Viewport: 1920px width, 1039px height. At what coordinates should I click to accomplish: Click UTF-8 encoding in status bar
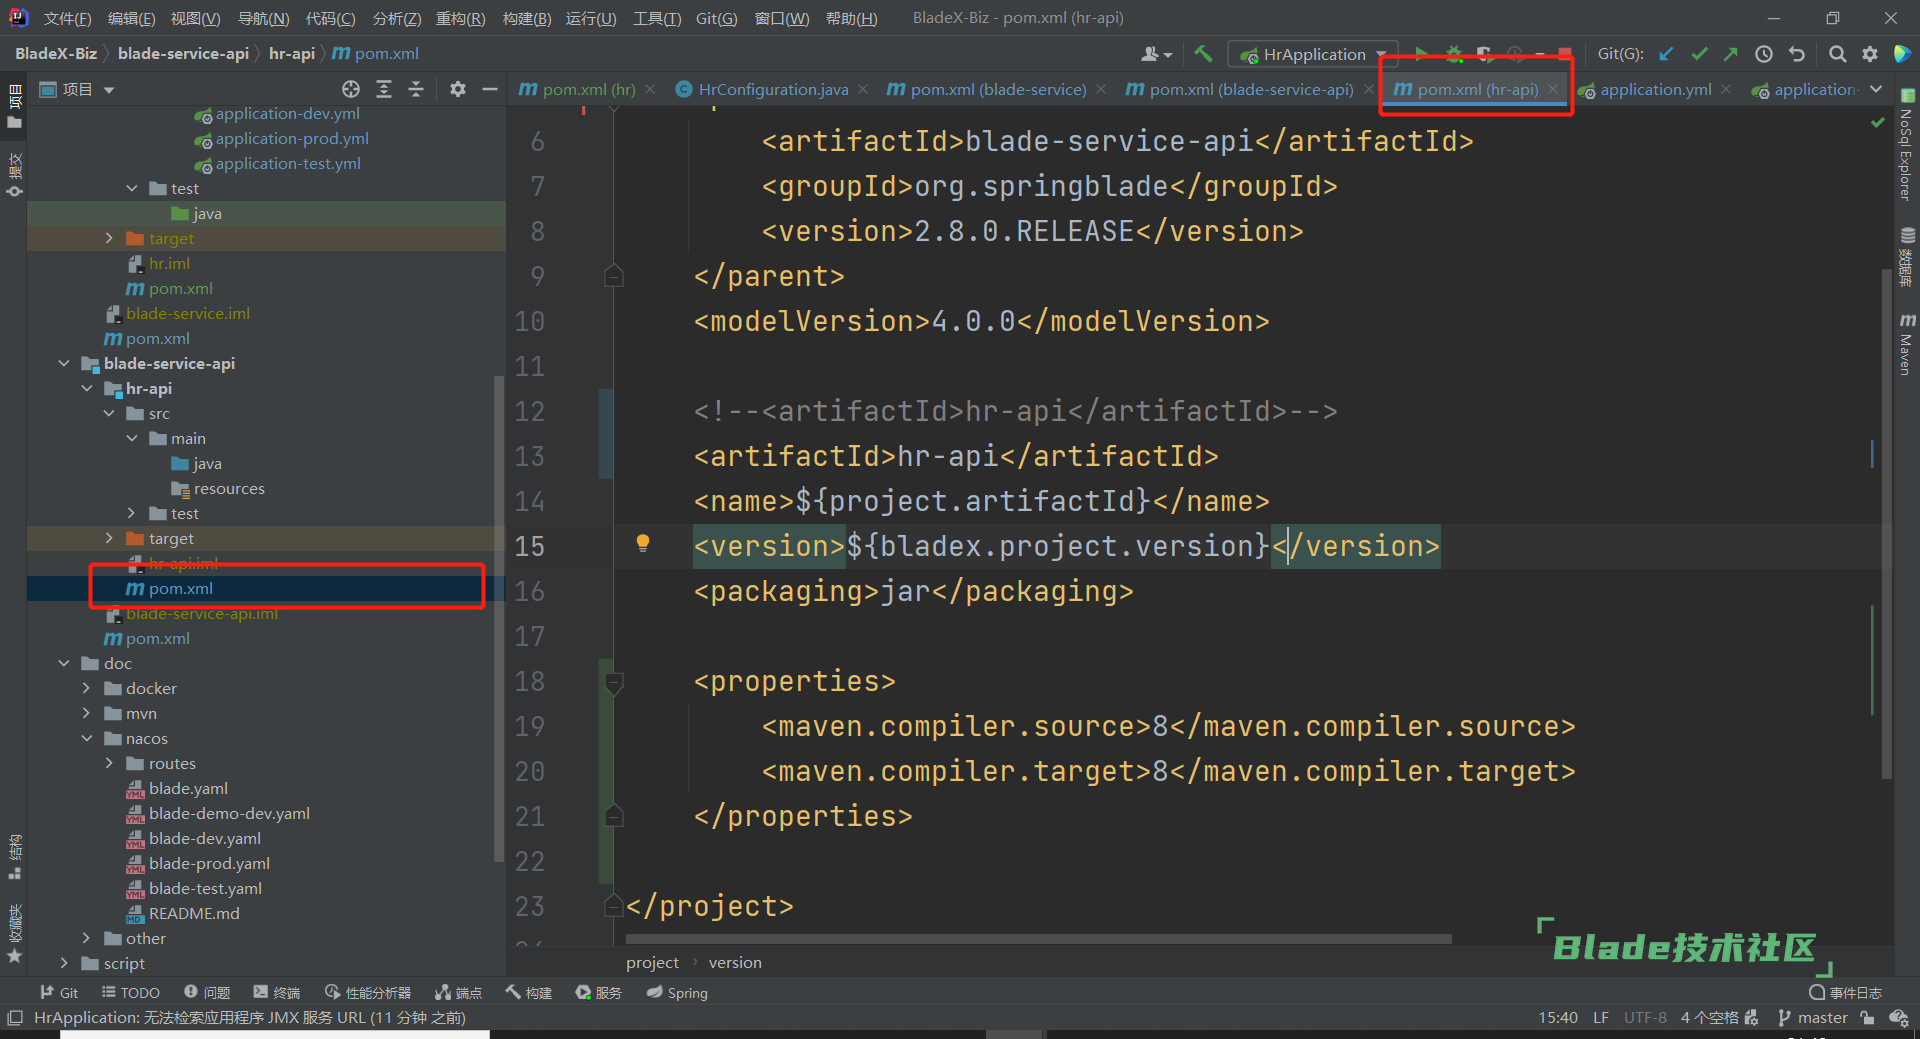[1645, 1018]
